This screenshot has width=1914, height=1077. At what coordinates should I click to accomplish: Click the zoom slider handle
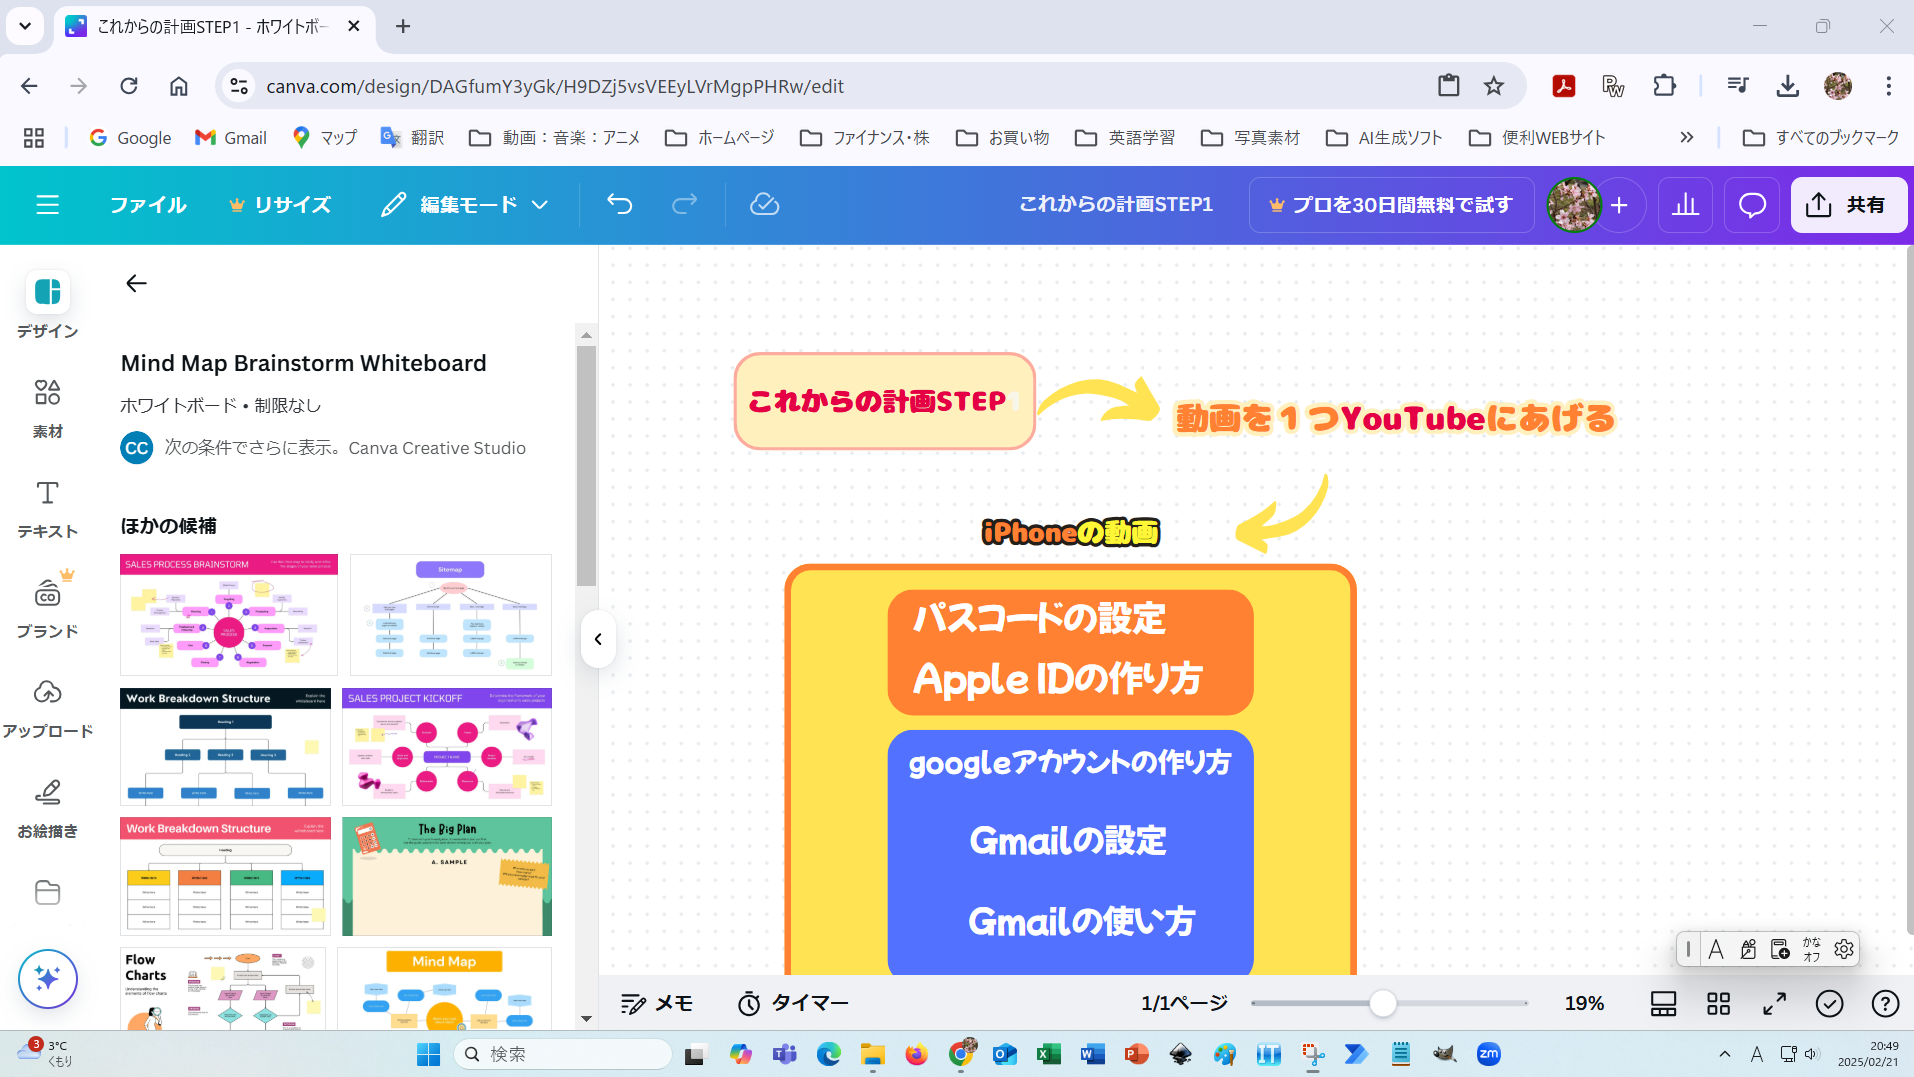click(x=1382, y=1003)
